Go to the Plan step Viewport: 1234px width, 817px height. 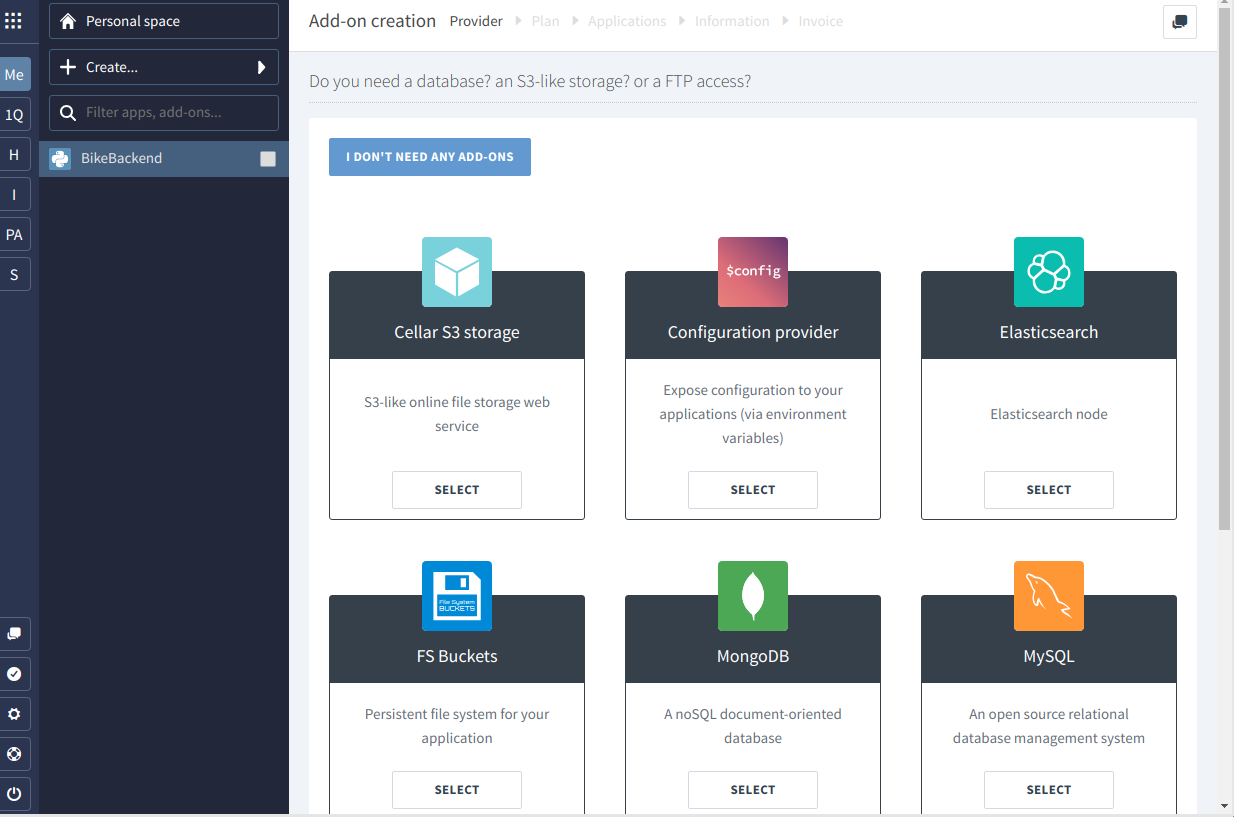click(545, 21)
